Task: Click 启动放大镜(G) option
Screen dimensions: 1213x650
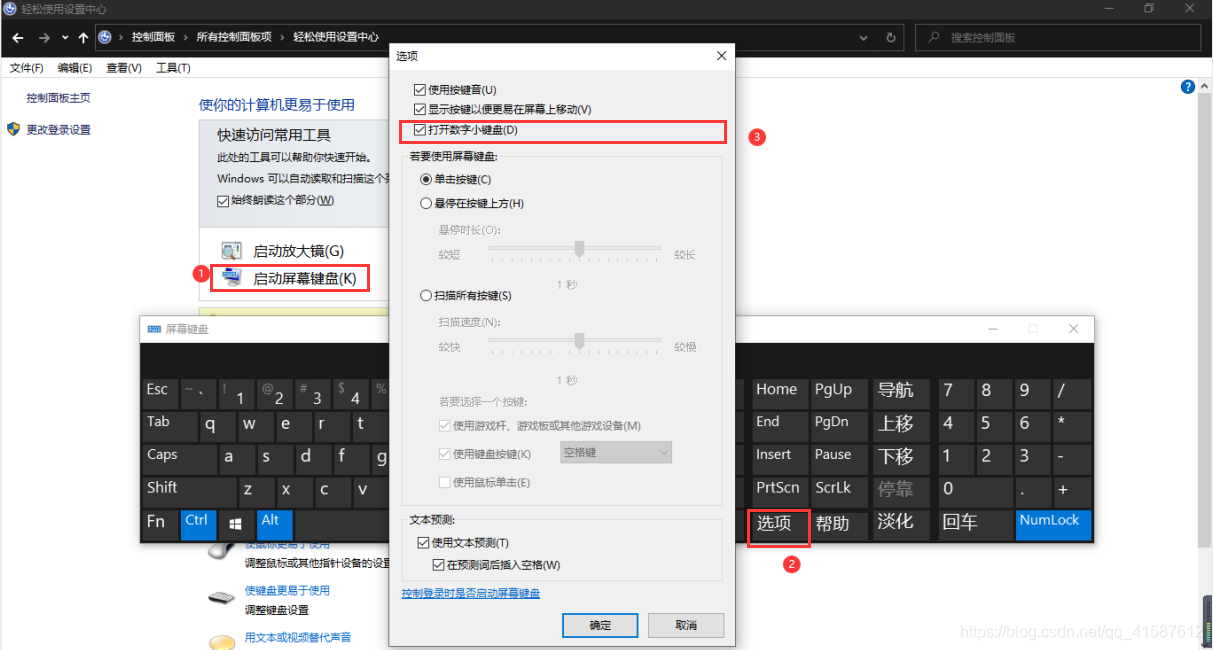Action: point(298,251)
